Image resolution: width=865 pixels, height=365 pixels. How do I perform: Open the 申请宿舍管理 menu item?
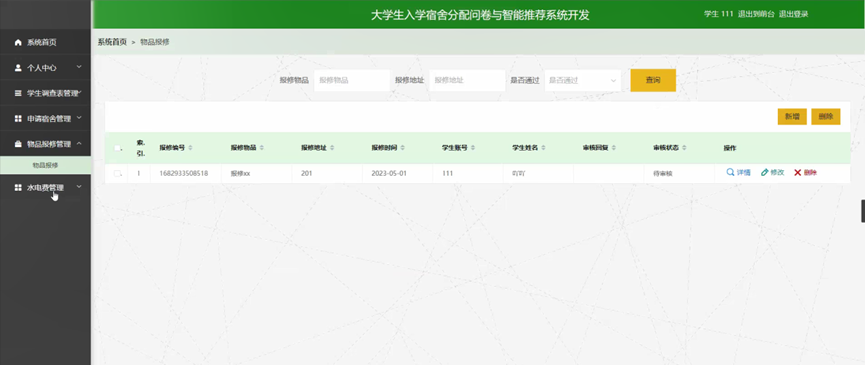45,119
